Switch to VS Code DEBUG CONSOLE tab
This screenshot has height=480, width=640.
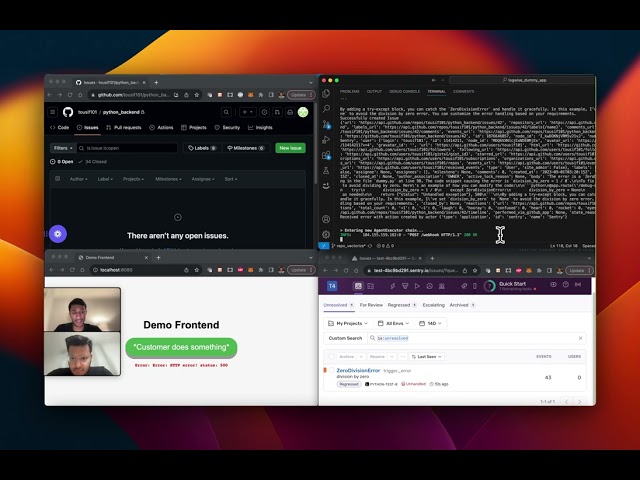[404, 91]
